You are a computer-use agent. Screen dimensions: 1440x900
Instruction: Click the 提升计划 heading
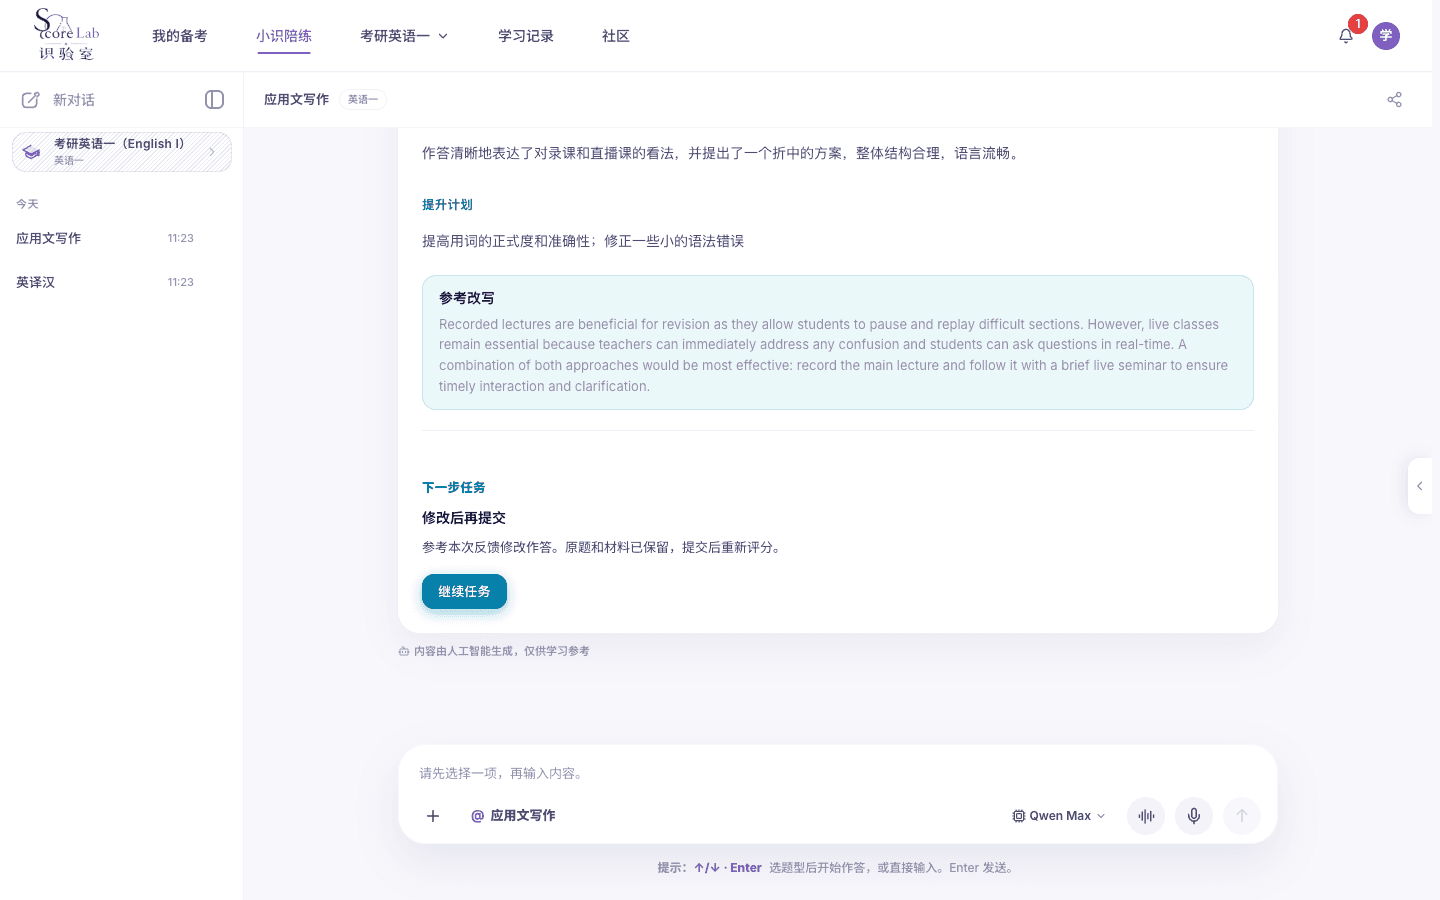tap(447, 205)
